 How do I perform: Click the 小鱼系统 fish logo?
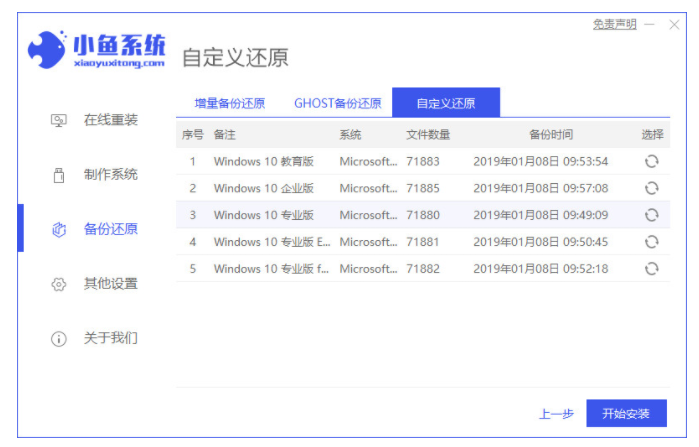click(x=47, y=48)
